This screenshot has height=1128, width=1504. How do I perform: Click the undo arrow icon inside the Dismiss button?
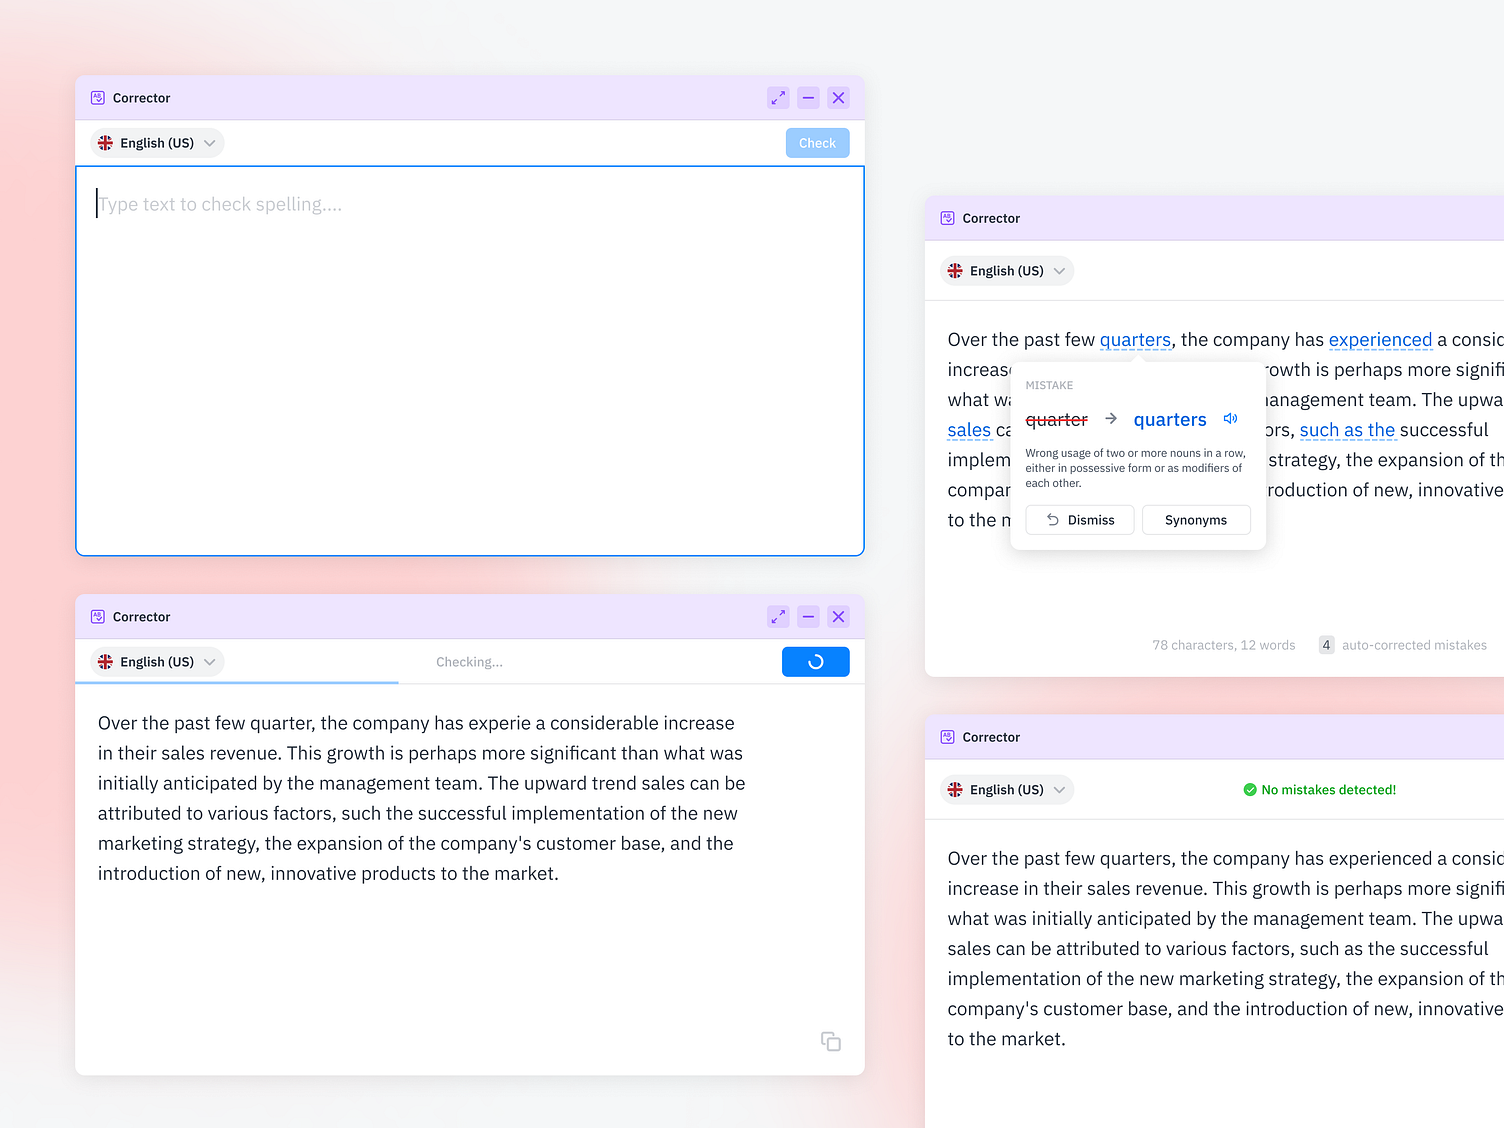1052,519
